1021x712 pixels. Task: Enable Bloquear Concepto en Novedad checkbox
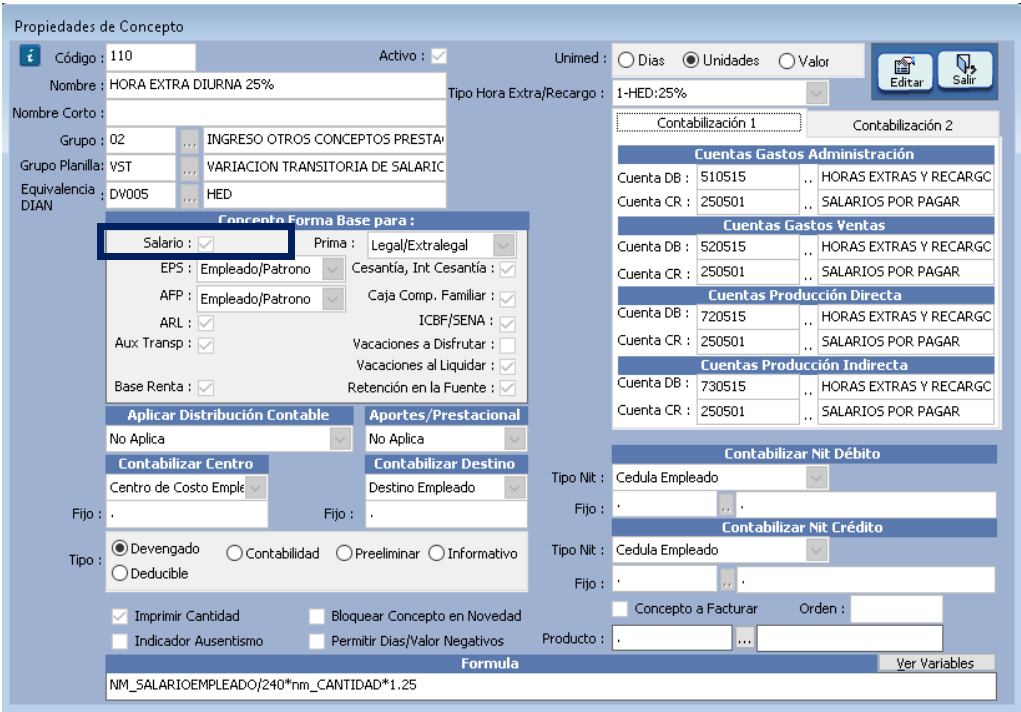pos(316,616)
